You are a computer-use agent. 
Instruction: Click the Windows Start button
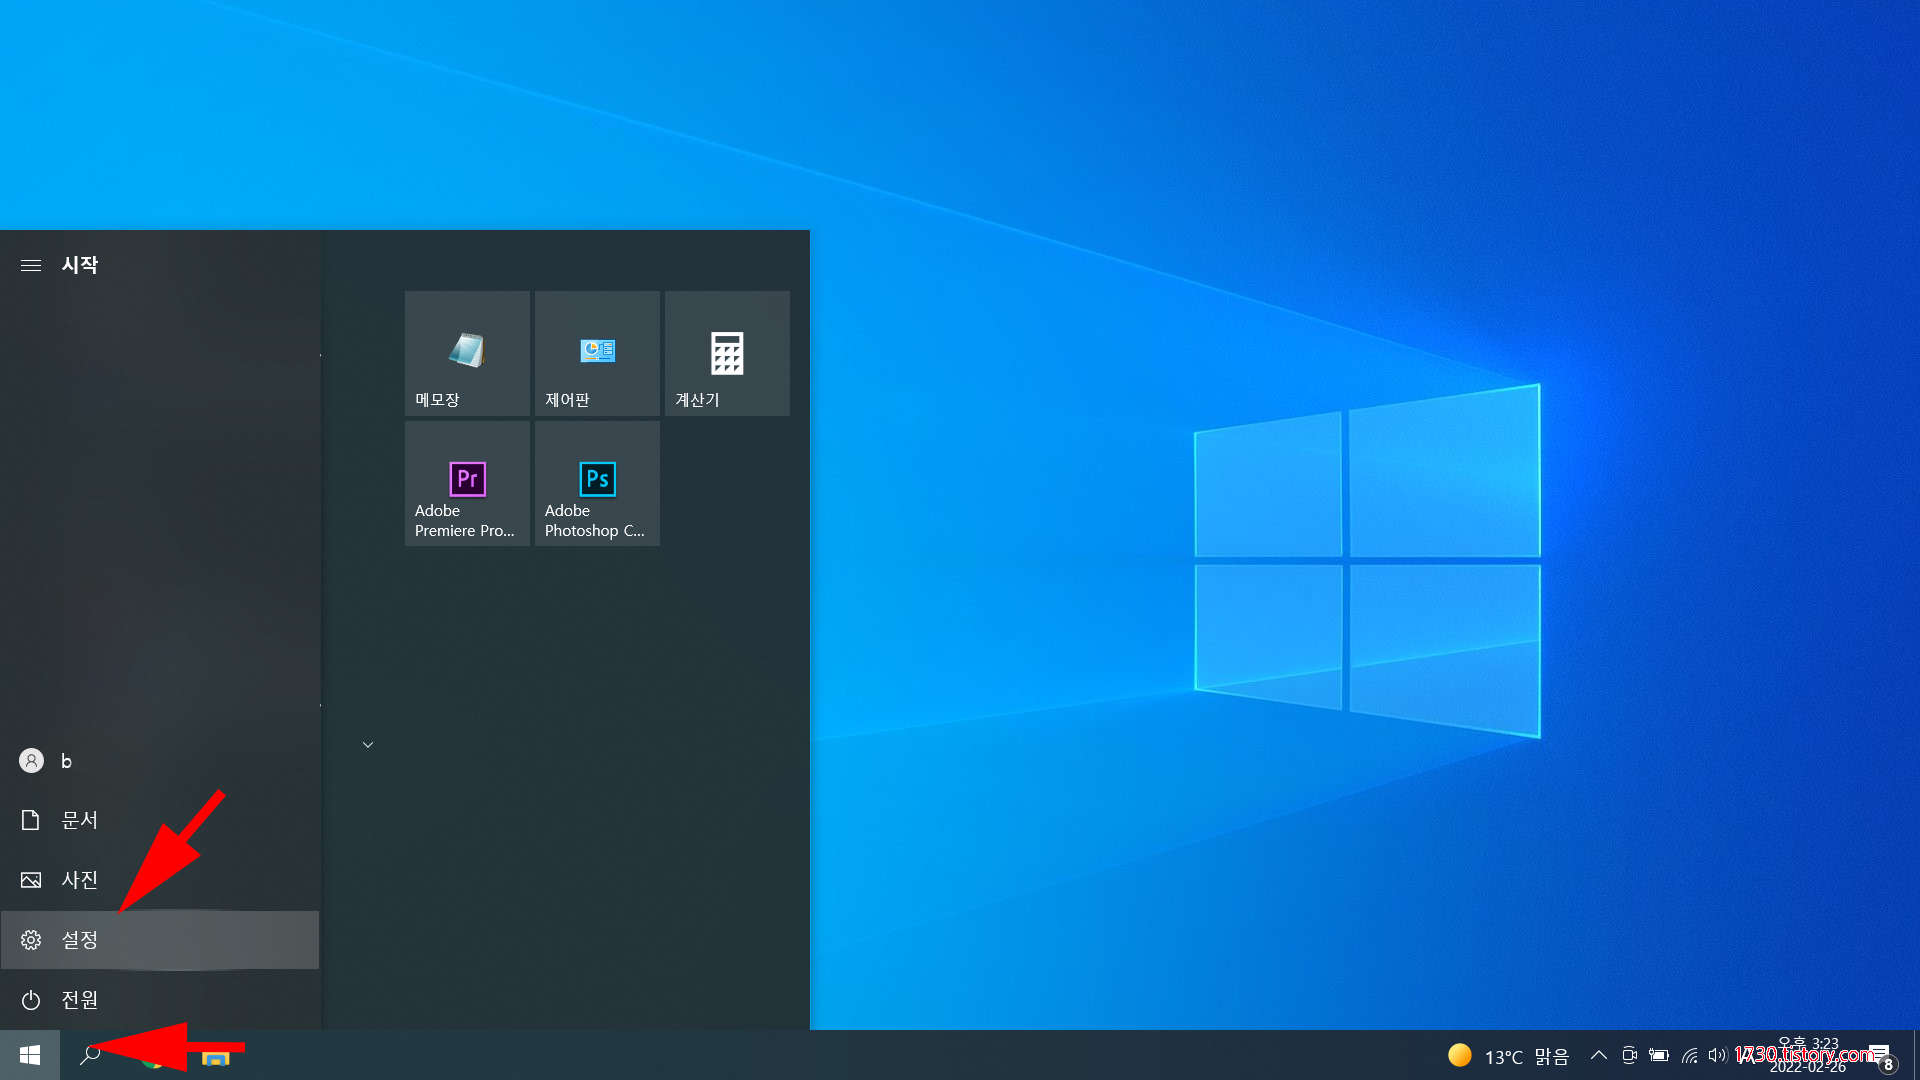coord(30,1055)
